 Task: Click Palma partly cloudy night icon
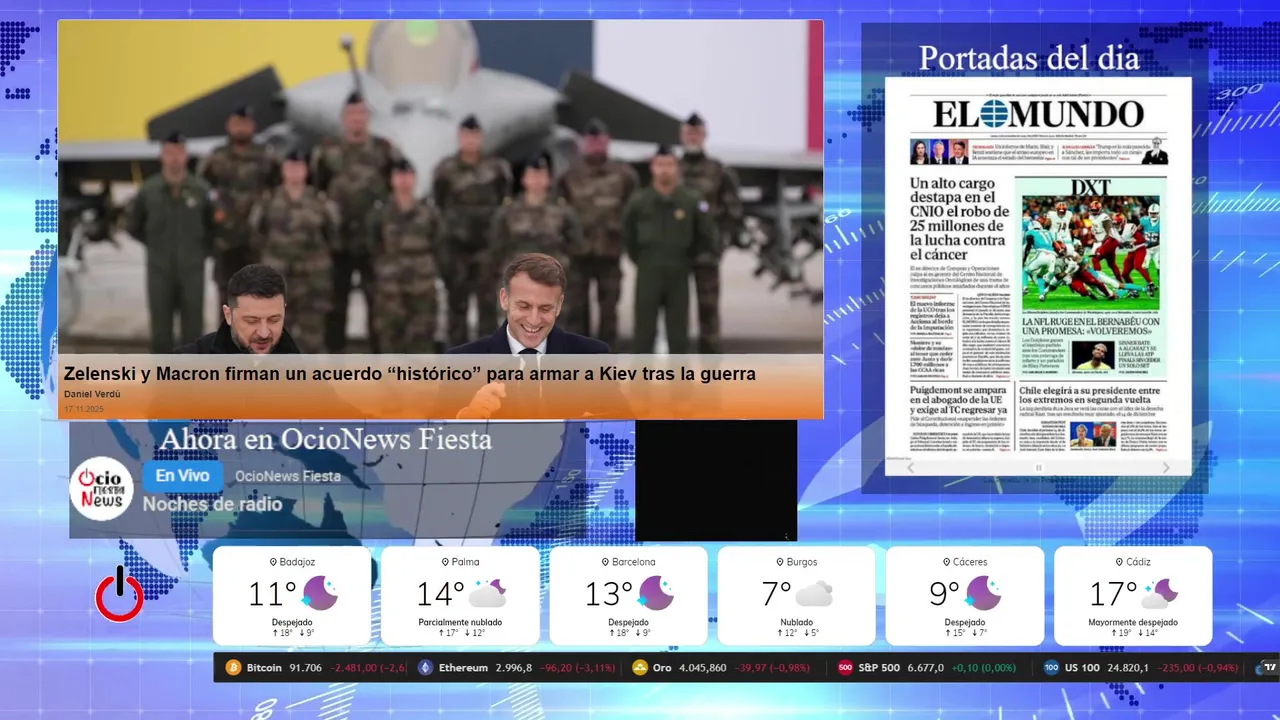coord(488,593)
